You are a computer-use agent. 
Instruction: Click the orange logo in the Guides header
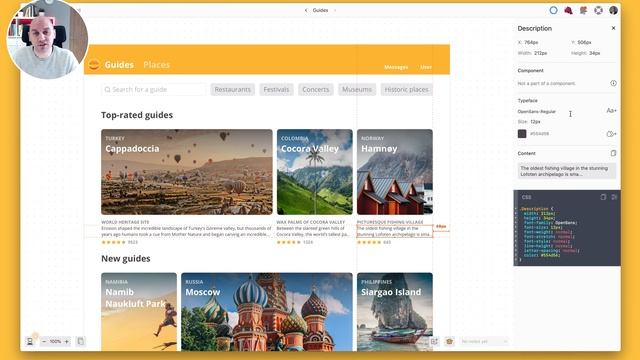tap(94, 64)
